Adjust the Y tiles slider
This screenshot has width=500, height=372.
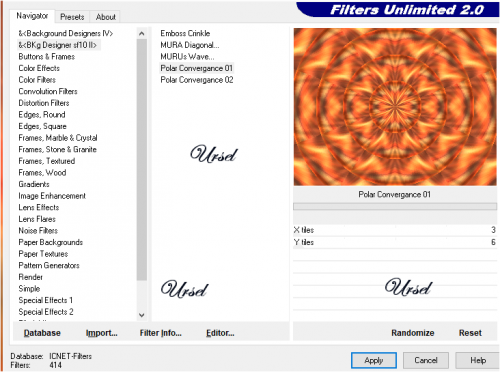395,242
